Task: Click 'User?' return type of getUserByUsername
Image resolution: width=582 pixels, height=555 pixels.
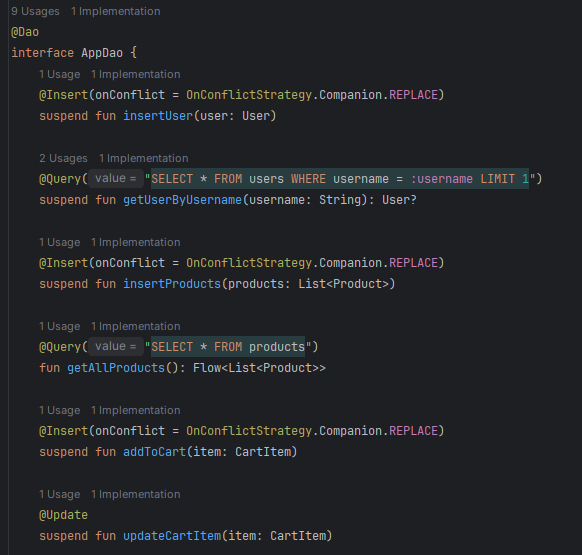Action: 399,200
